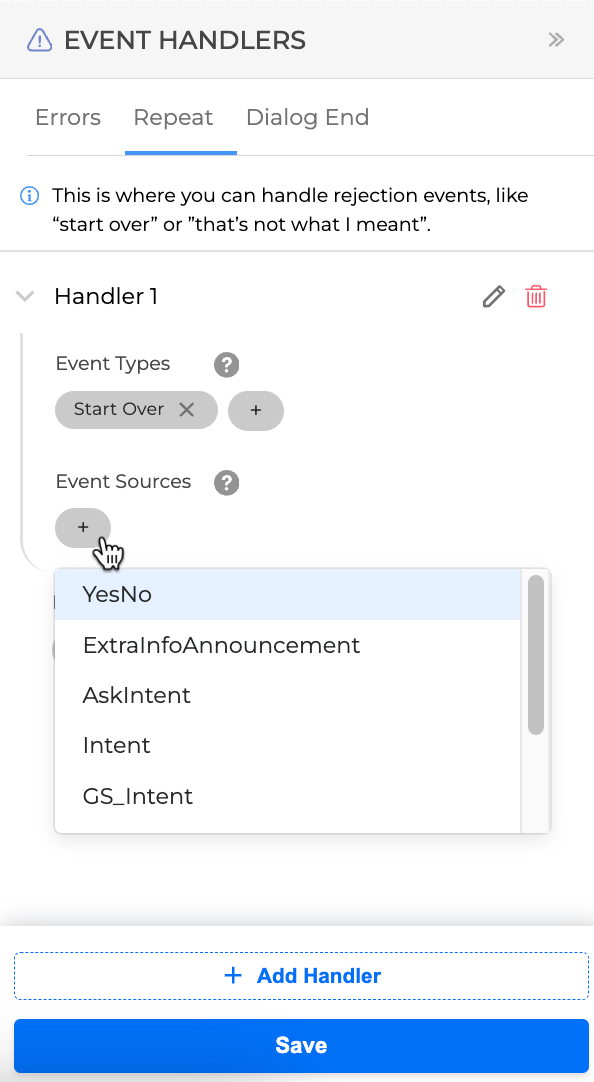Click the warning triangle icon in header

39,40
